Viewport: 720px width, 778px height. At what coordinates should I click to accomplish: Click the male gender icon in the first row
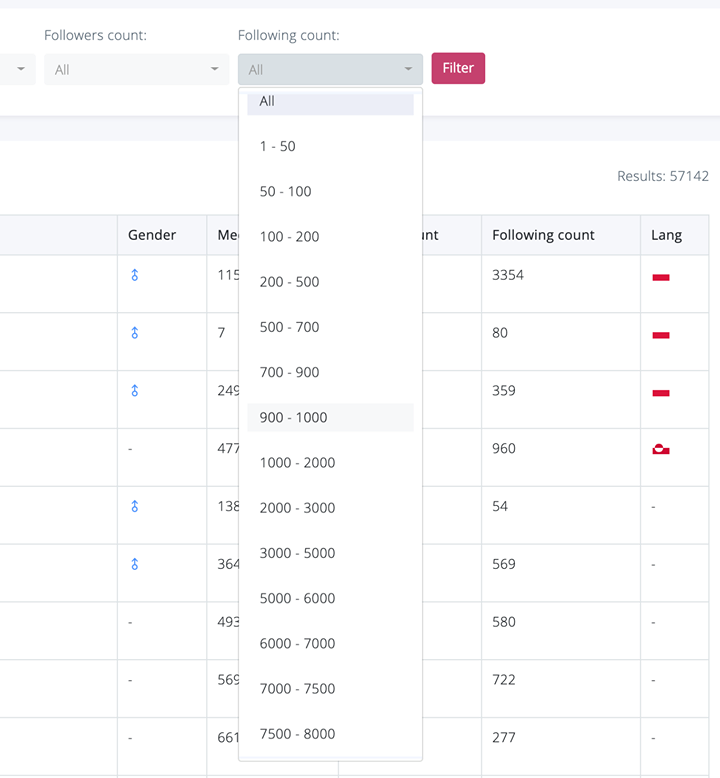[x=134, y=275]
